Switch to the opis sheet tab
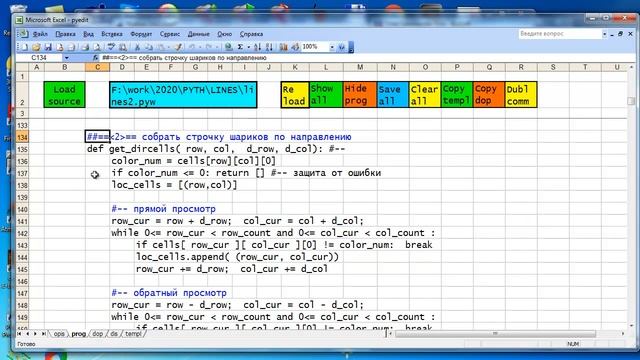 pyautogui.click(x=59, y=334)
